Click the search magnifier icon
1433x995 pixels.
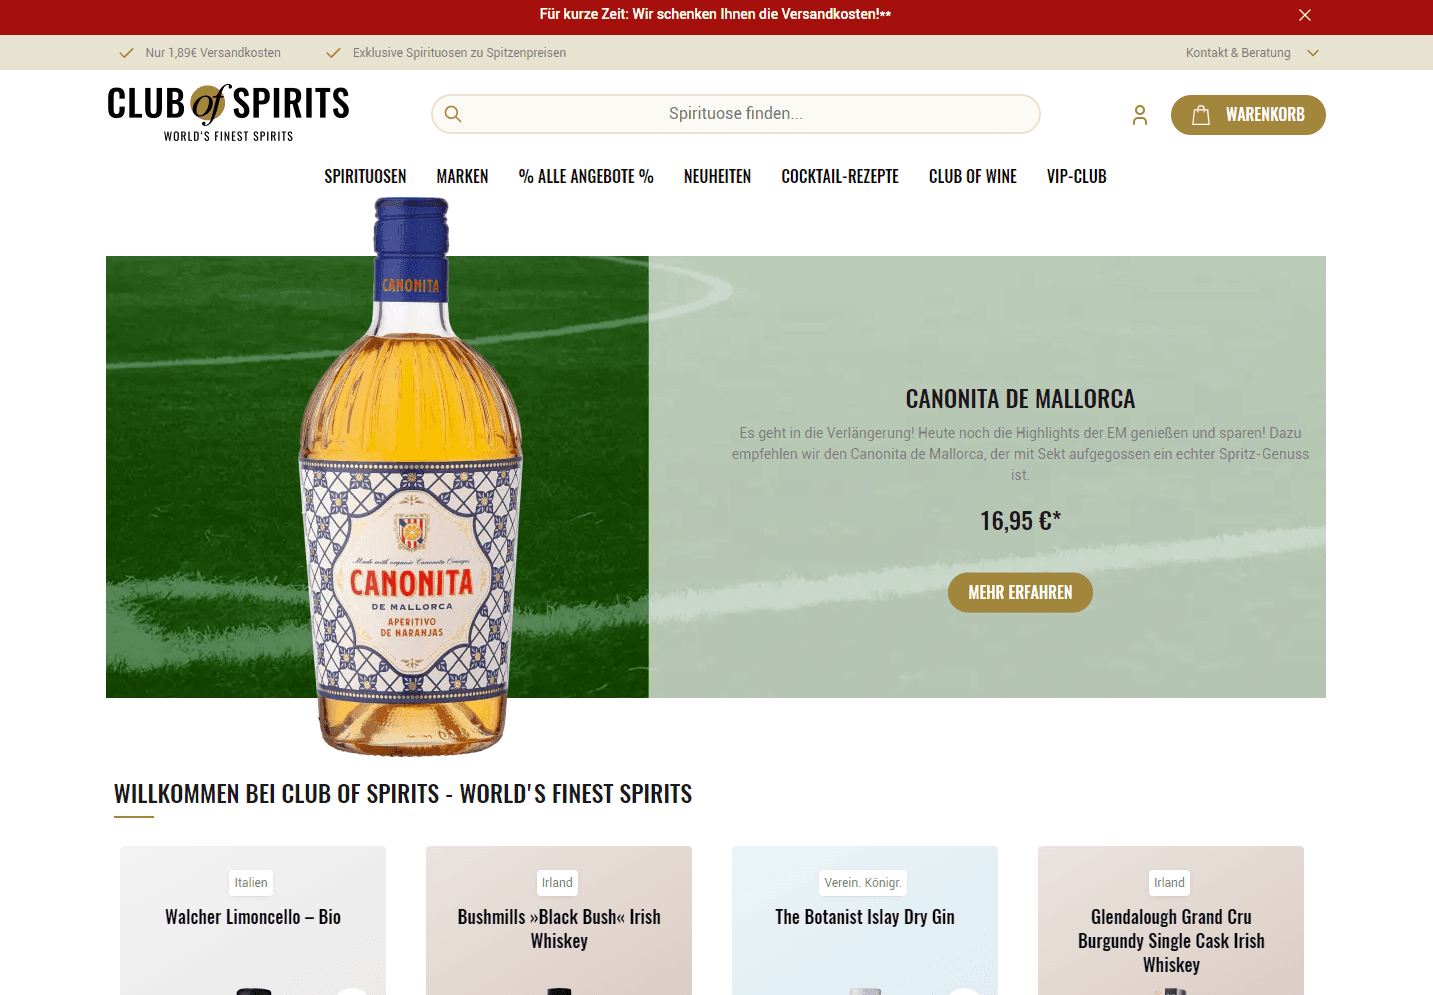pyautogui.click(x=453, y=114)
